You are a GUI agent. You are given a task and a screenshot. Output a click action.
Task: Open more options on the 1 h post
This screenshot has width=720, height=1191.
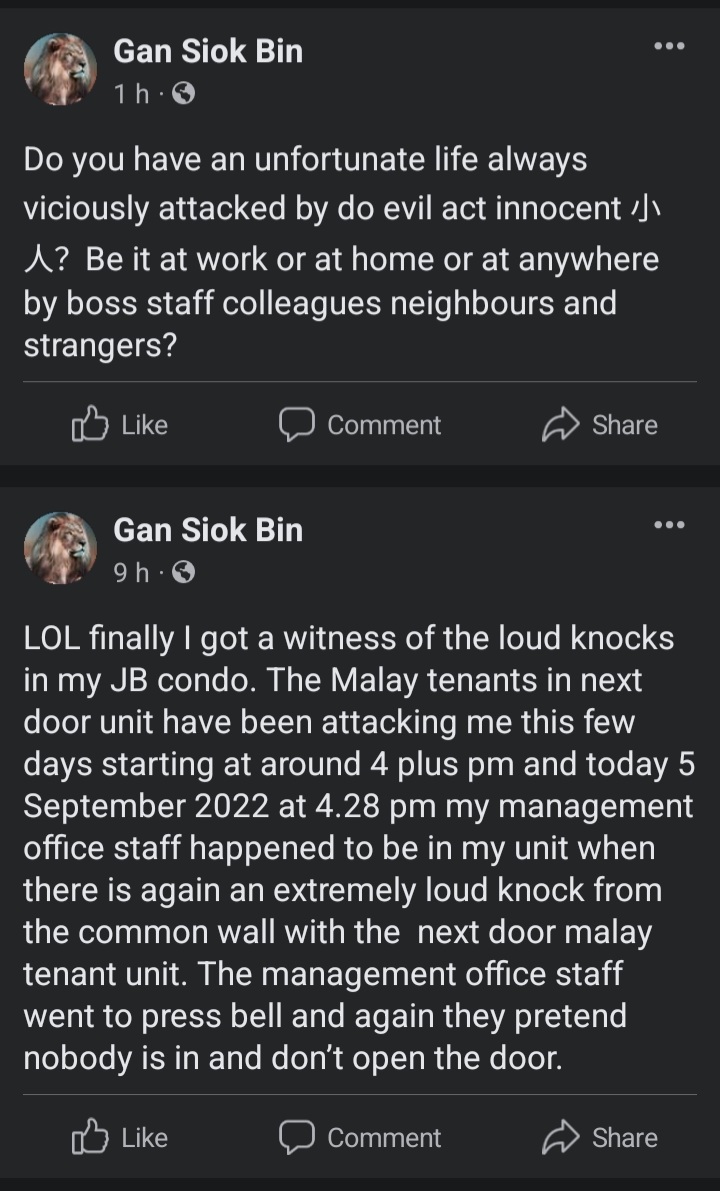click(668, 46)
